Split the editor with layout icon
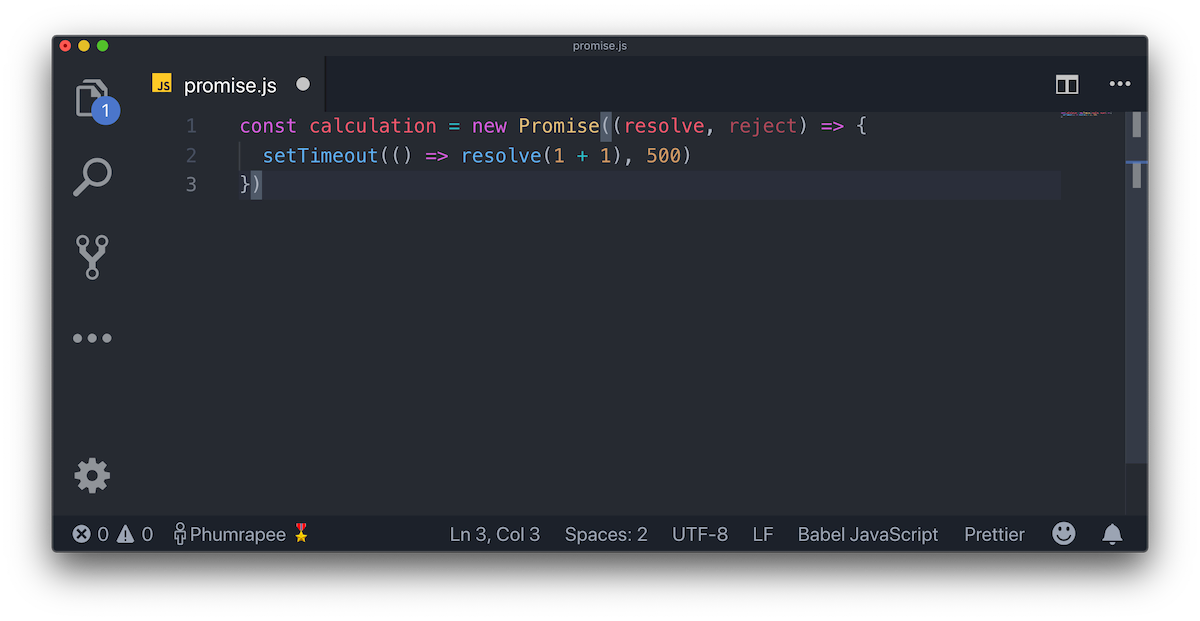The width and height of the screenshot is (1200, 621). (x=1067, y=85)
